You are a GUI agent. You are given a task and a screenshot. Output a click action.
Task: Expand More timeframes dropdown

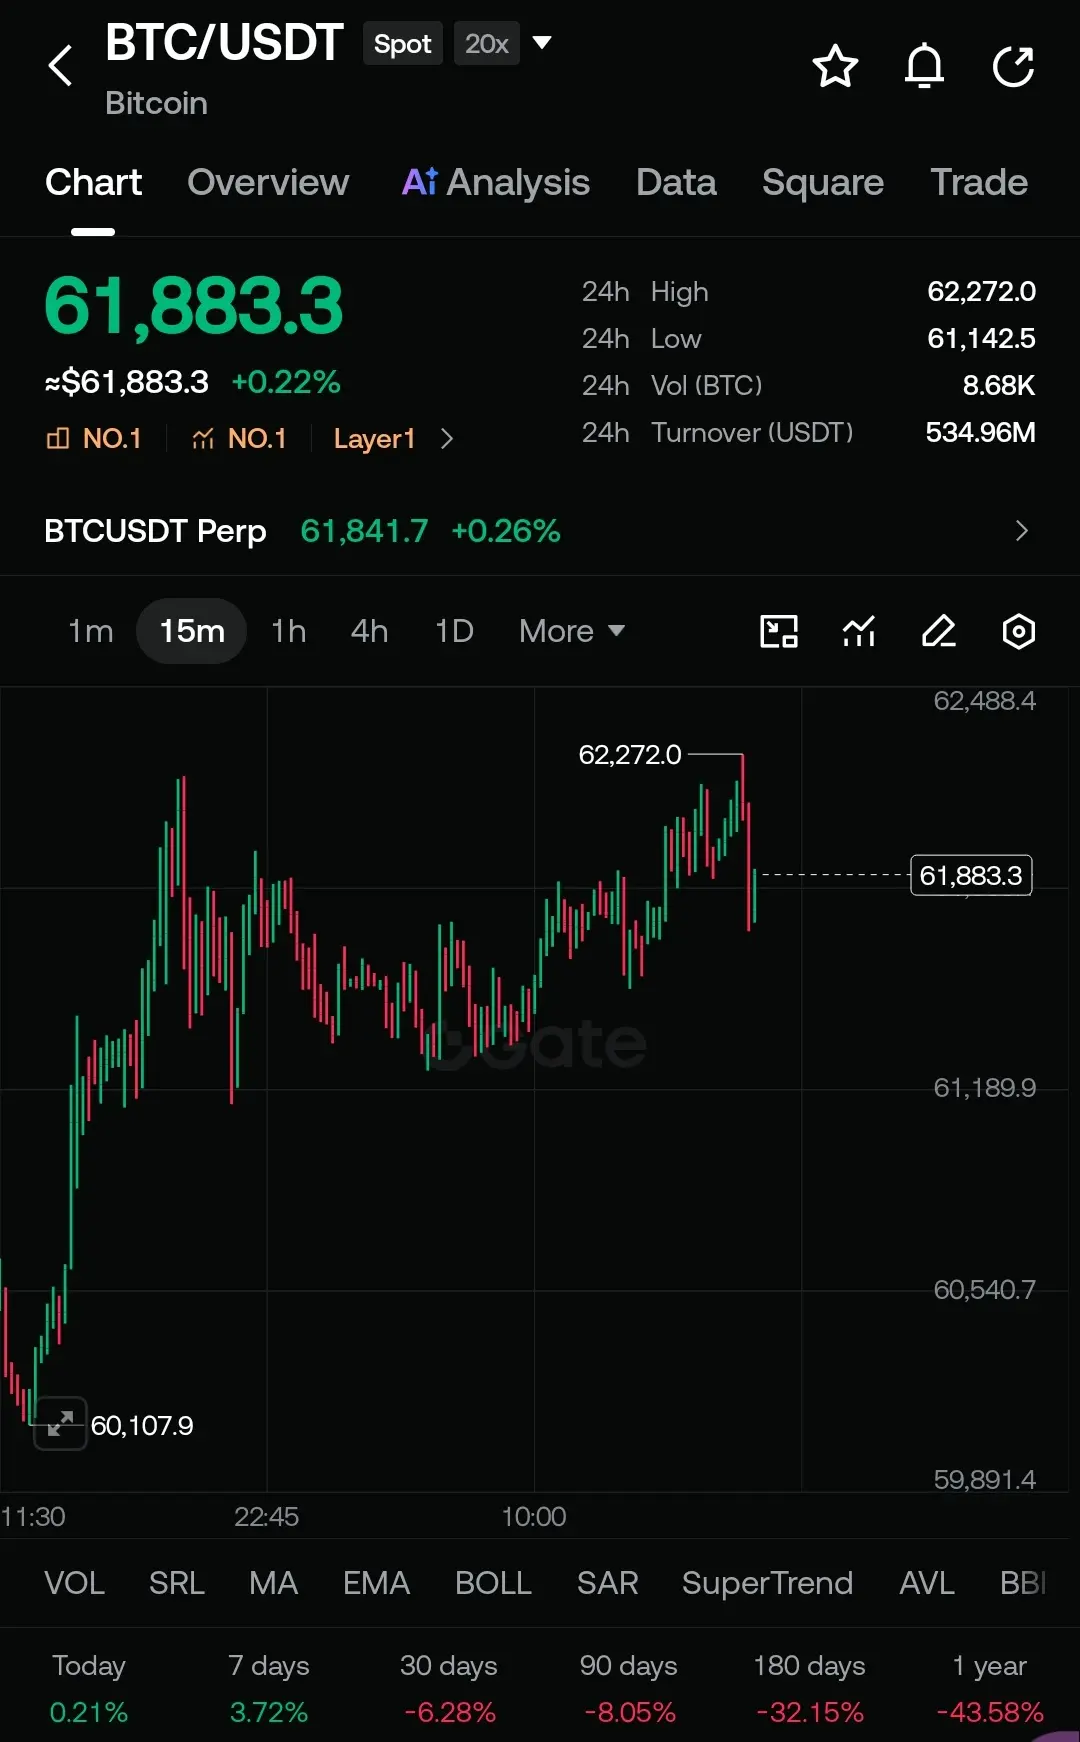click(572, 631)
